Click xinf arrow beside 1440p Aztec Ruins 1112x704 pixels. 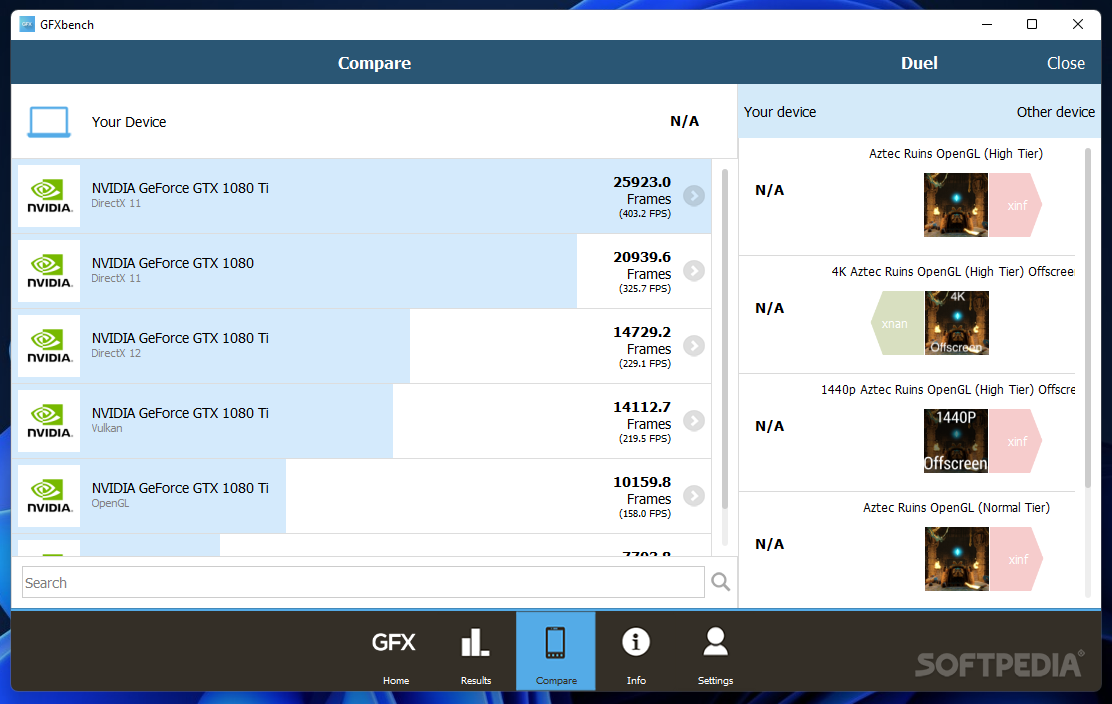click(1015, 441)
